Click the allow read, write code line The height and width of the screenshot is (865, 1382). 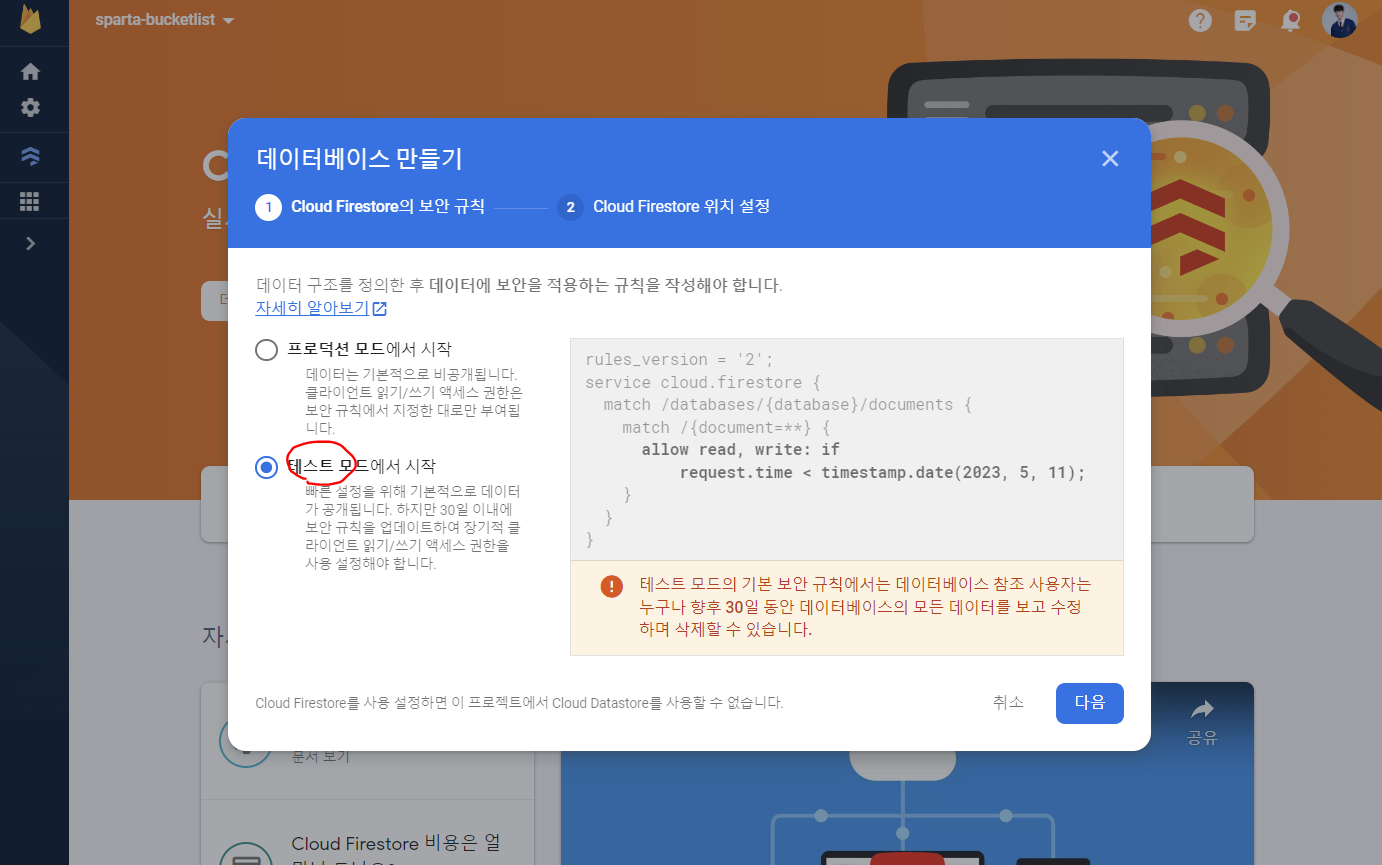(x=741, y=450)
